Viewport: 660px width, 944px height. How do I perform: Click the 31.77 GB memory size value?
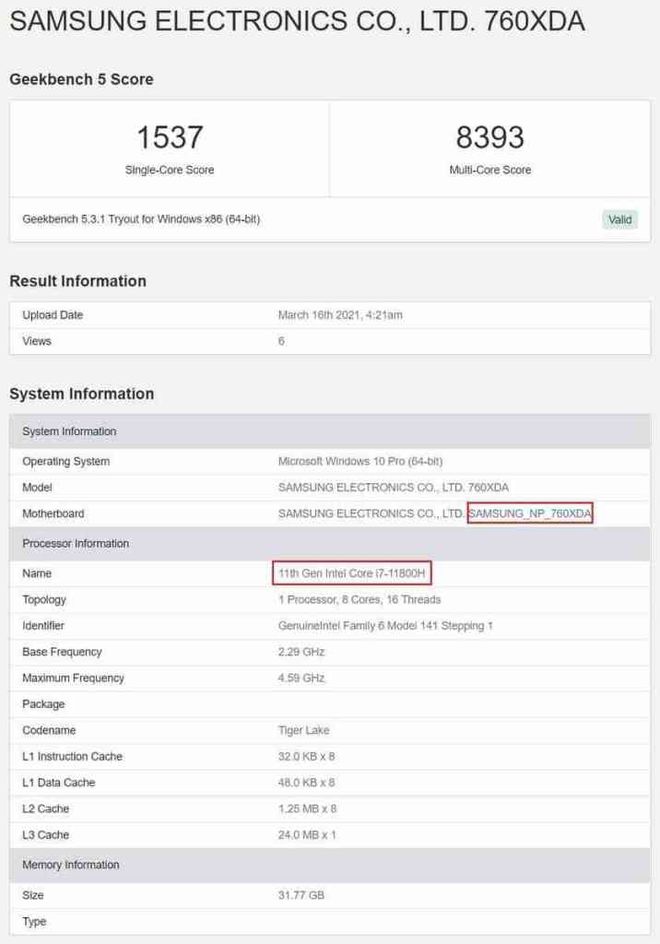(x=301, y=895)
